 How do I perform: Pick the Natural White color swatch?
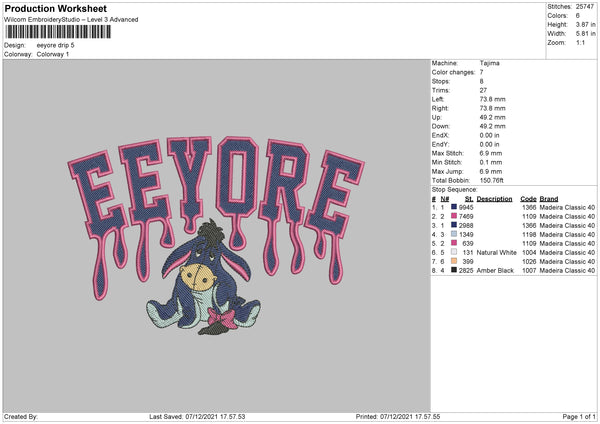454,252
